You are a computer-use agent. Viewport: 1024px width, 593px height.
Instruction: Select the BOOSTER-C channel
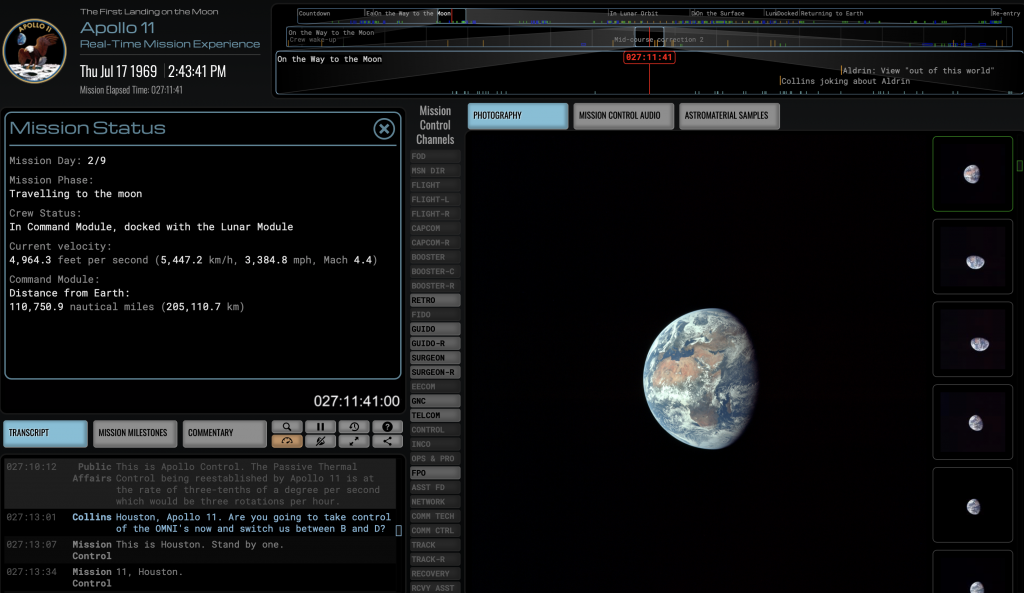pyautogui.click(x=435, y=271)
